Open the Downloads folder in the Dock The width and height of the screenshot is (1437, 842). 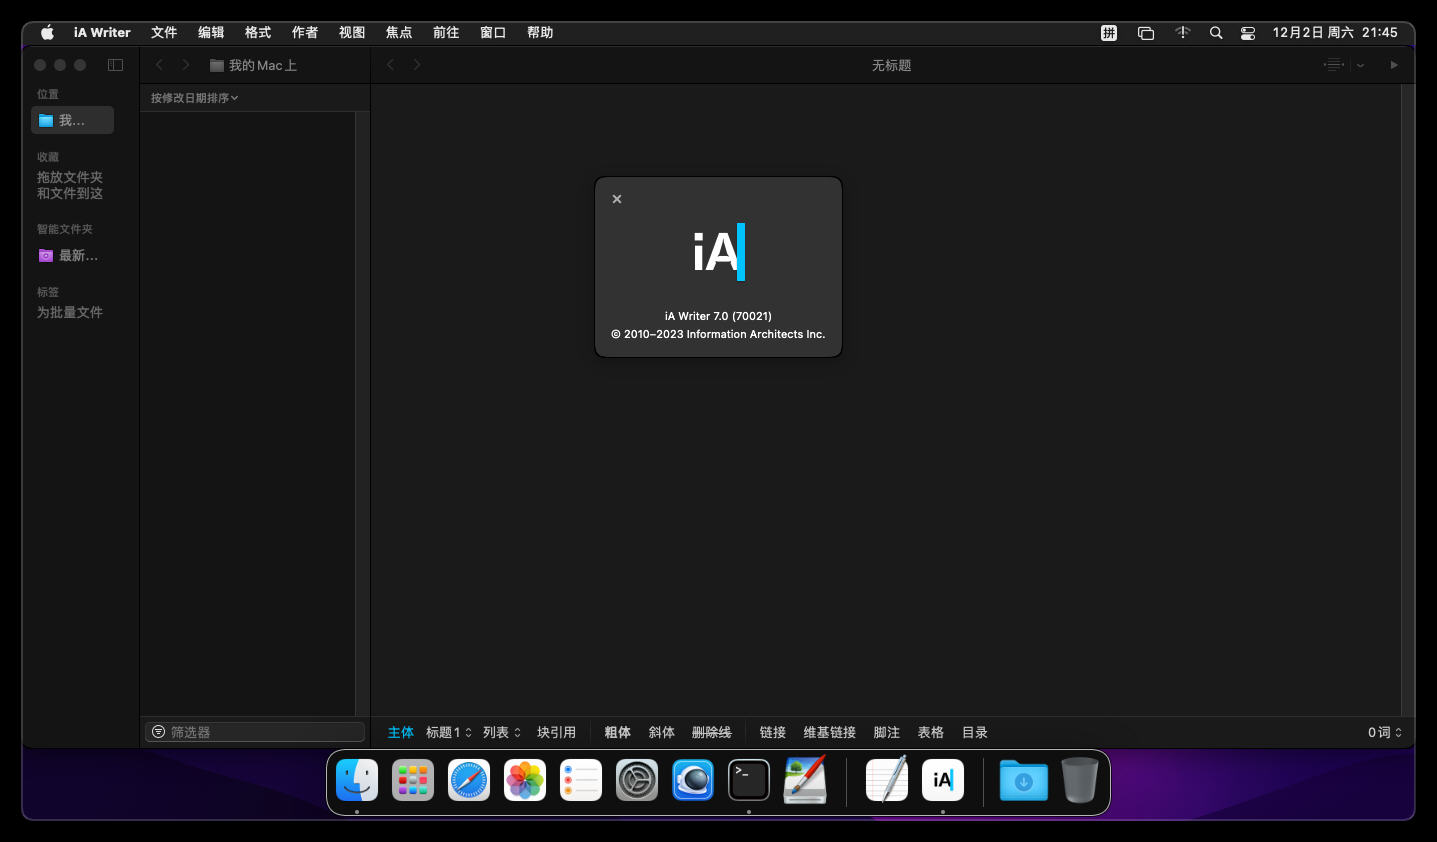[1024, 780]
